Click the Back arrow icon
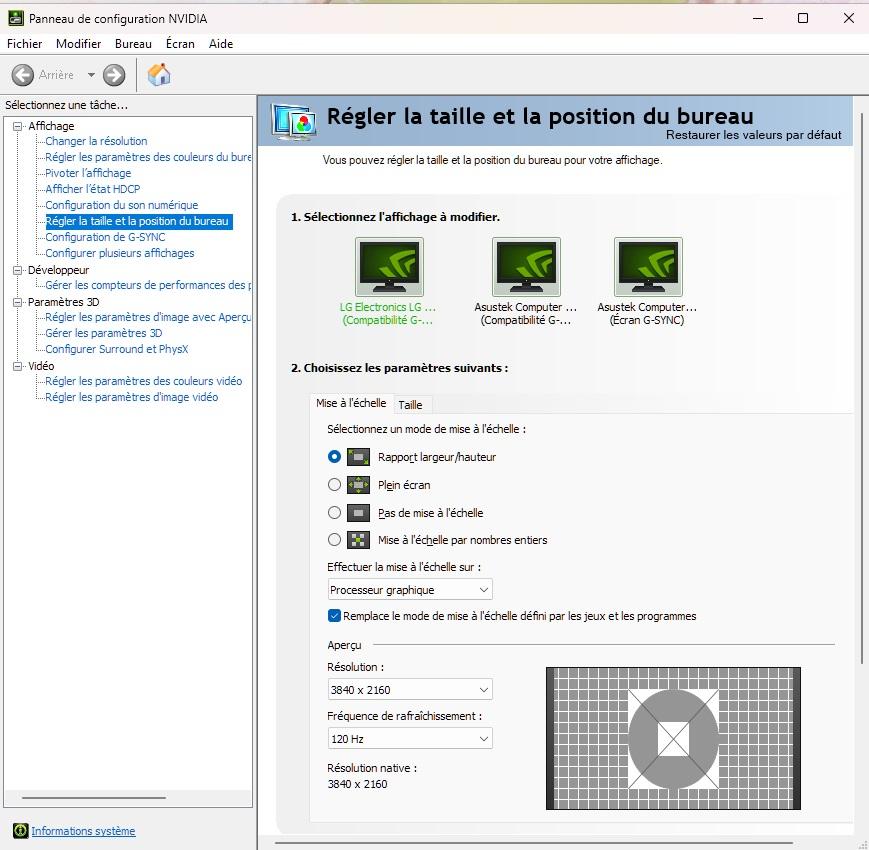This screenshot has height=850, width=869. tap(23, 75)
